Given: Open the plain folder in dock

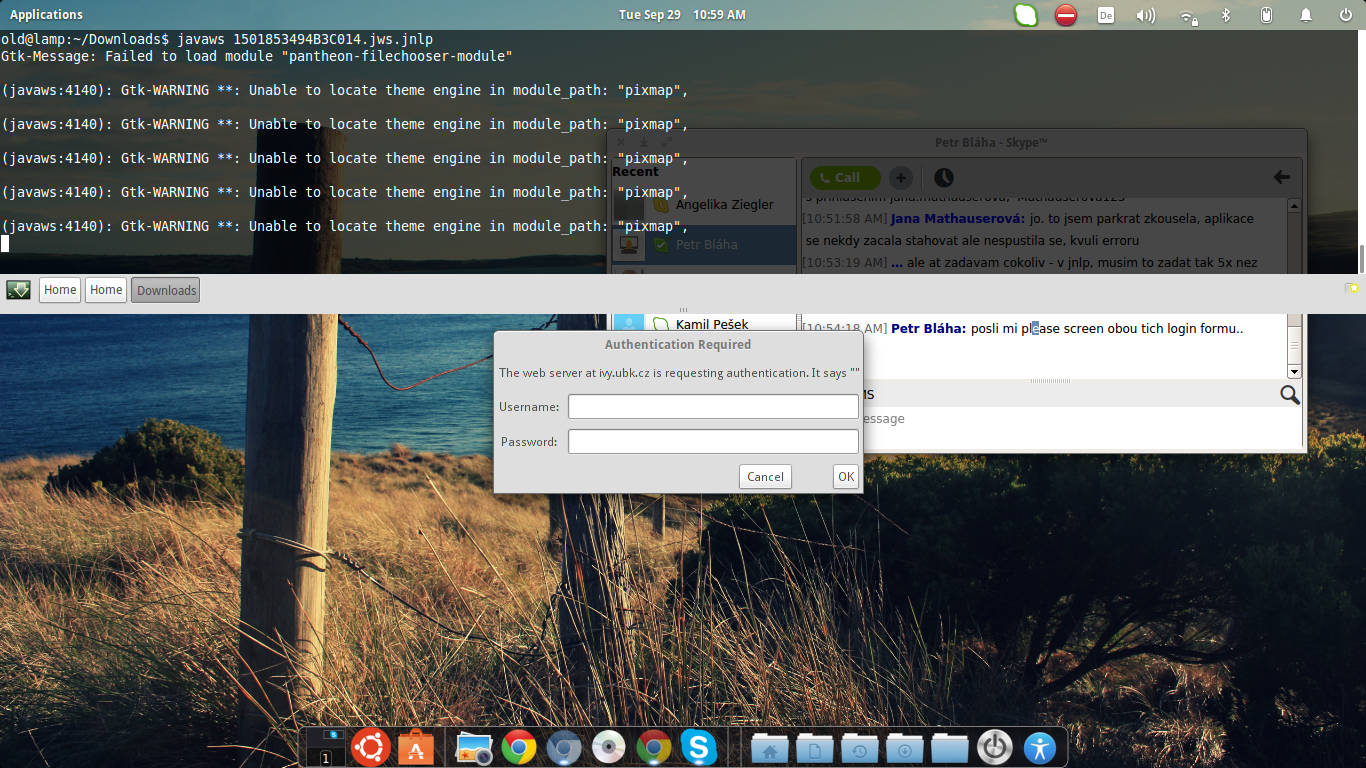Looking at the screenshot, I should pos(950,748).
